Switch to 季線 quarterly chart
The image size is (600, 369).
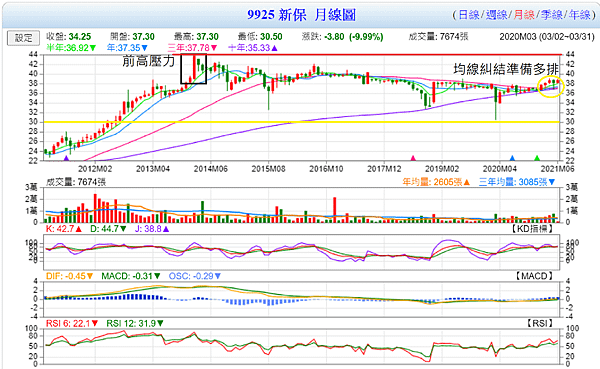[551, 15]
